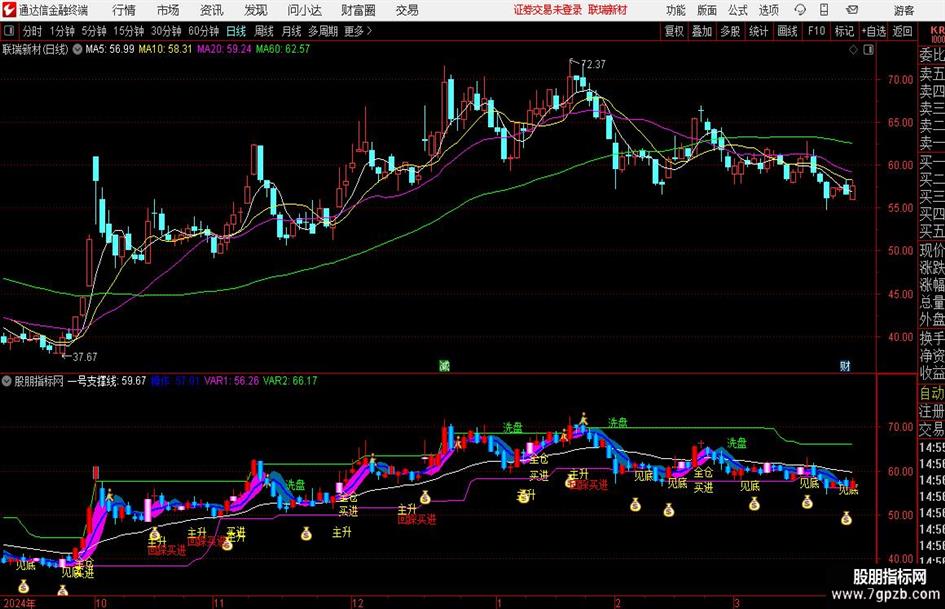Click the 游客 user account label
The height and width of the screenshot is (609, 945).
pos(904,10)
